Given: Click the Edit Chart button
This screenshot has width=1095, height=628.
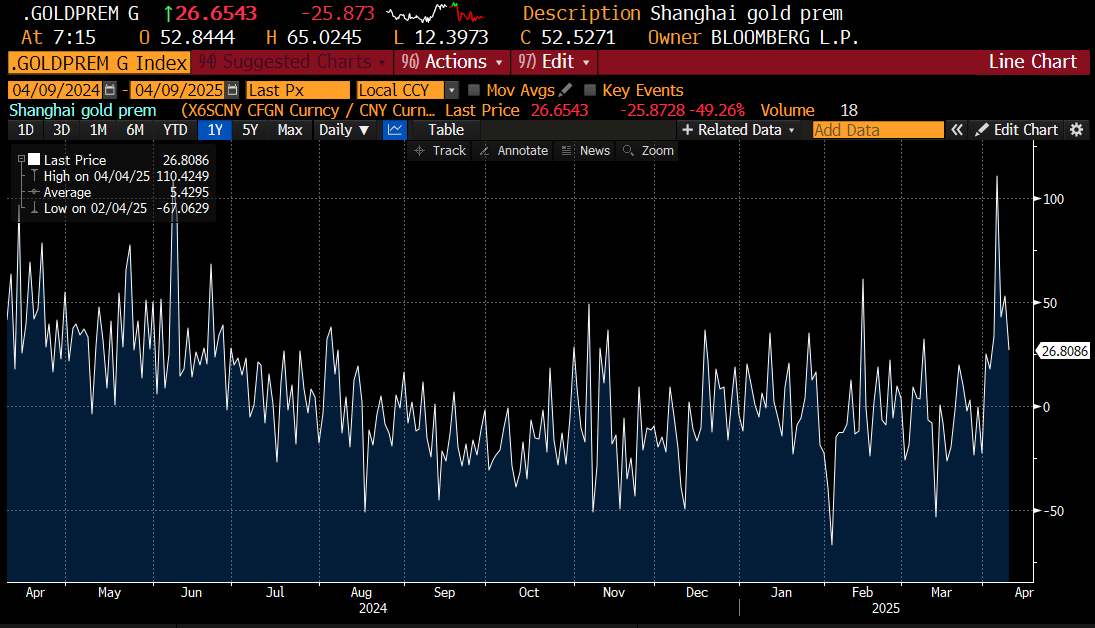Looking at the screenshot, I should [x=1017, y=130].
